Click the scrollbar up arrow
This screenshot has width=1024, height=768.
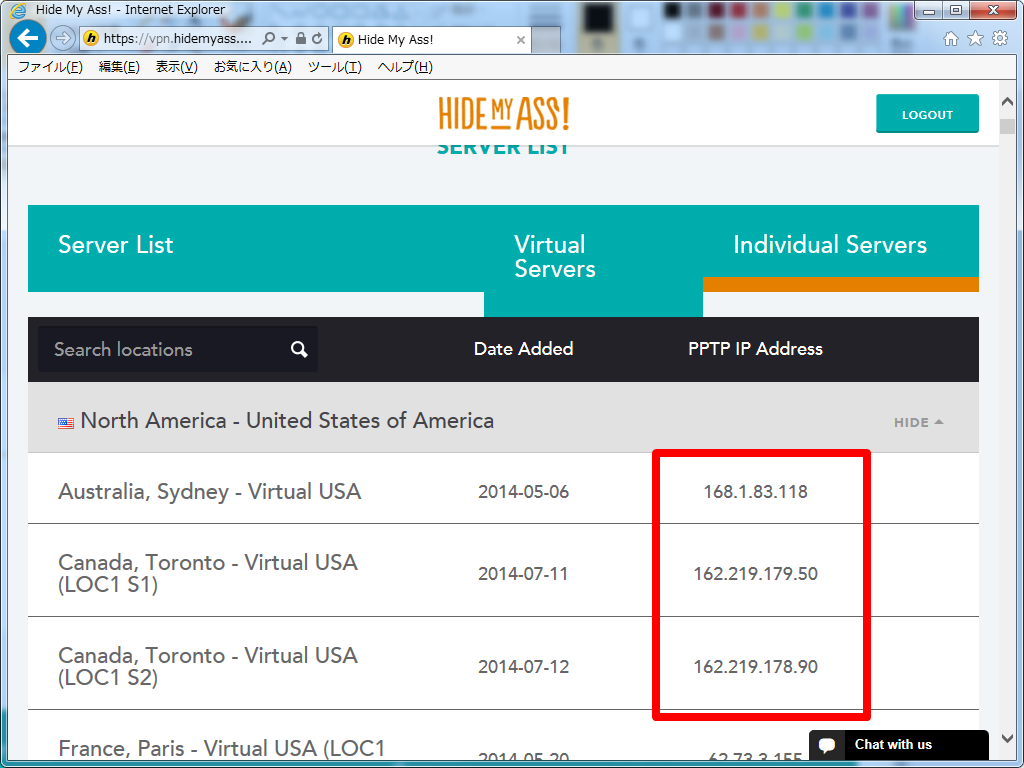coord(1007,101)
